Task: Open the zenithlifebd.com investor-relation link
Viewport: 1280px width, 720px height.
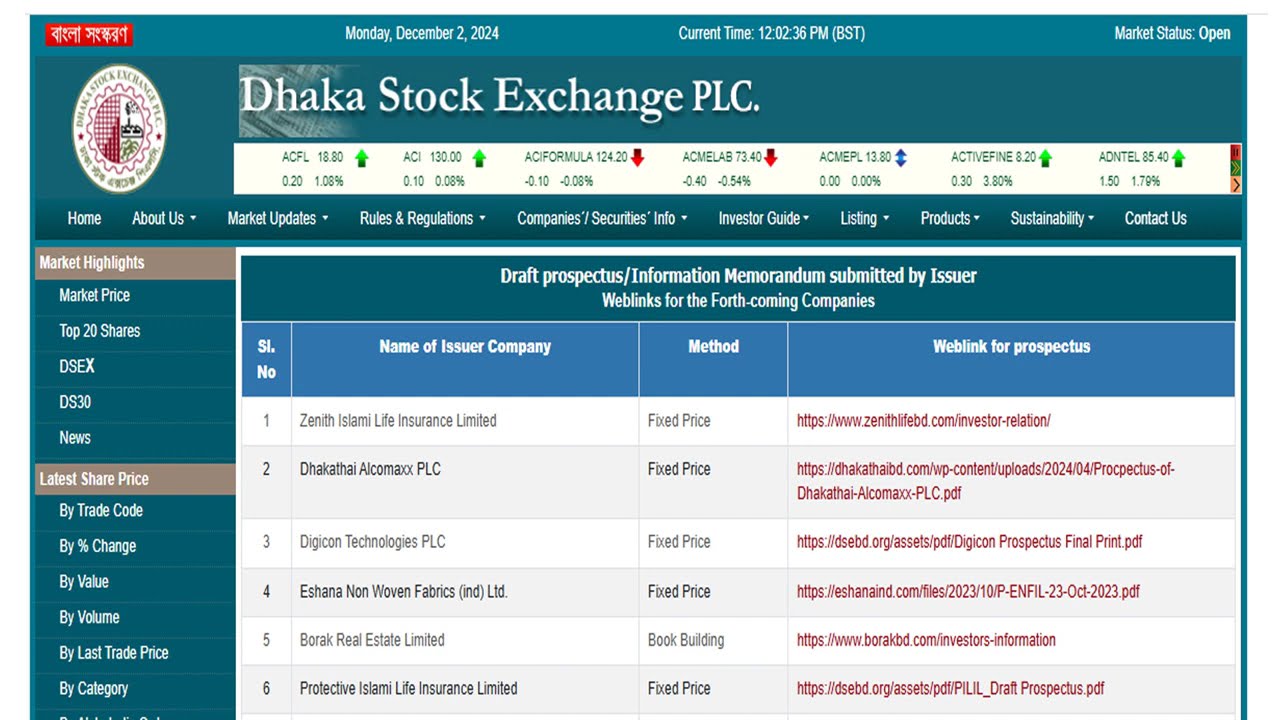Action: 923,421
